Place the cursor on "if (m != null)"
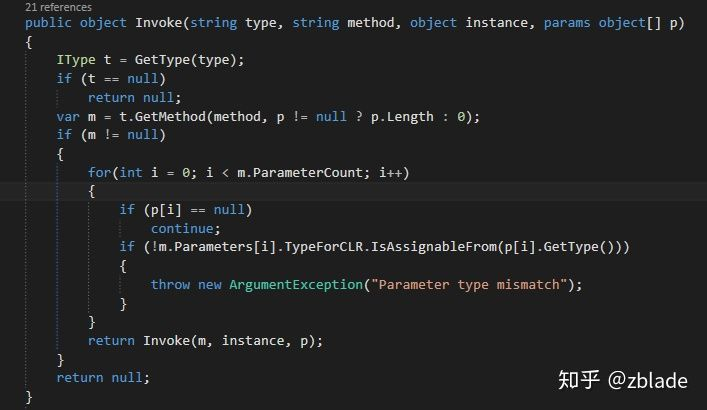Viewport: 707px width, 410px height. 111,135
